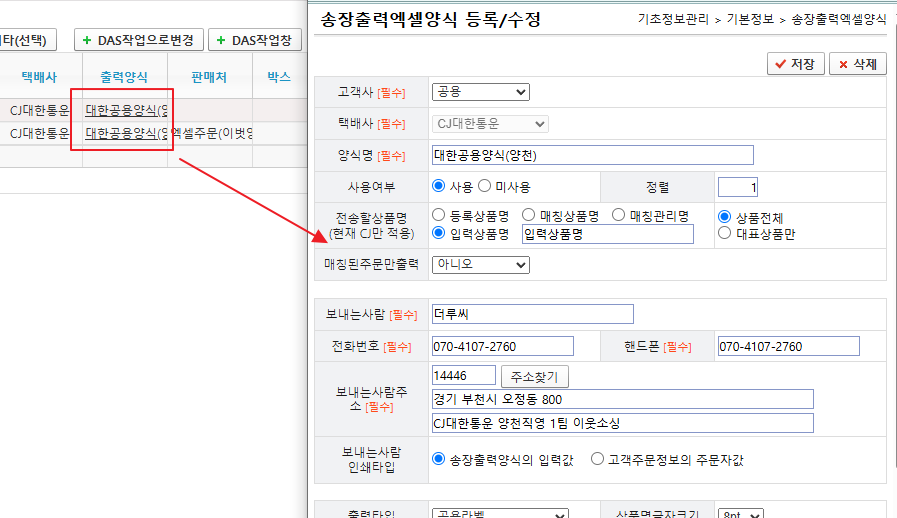Select the 상품전체 radio option
This screenshot has height=518, width=897.
coord(725,217)
